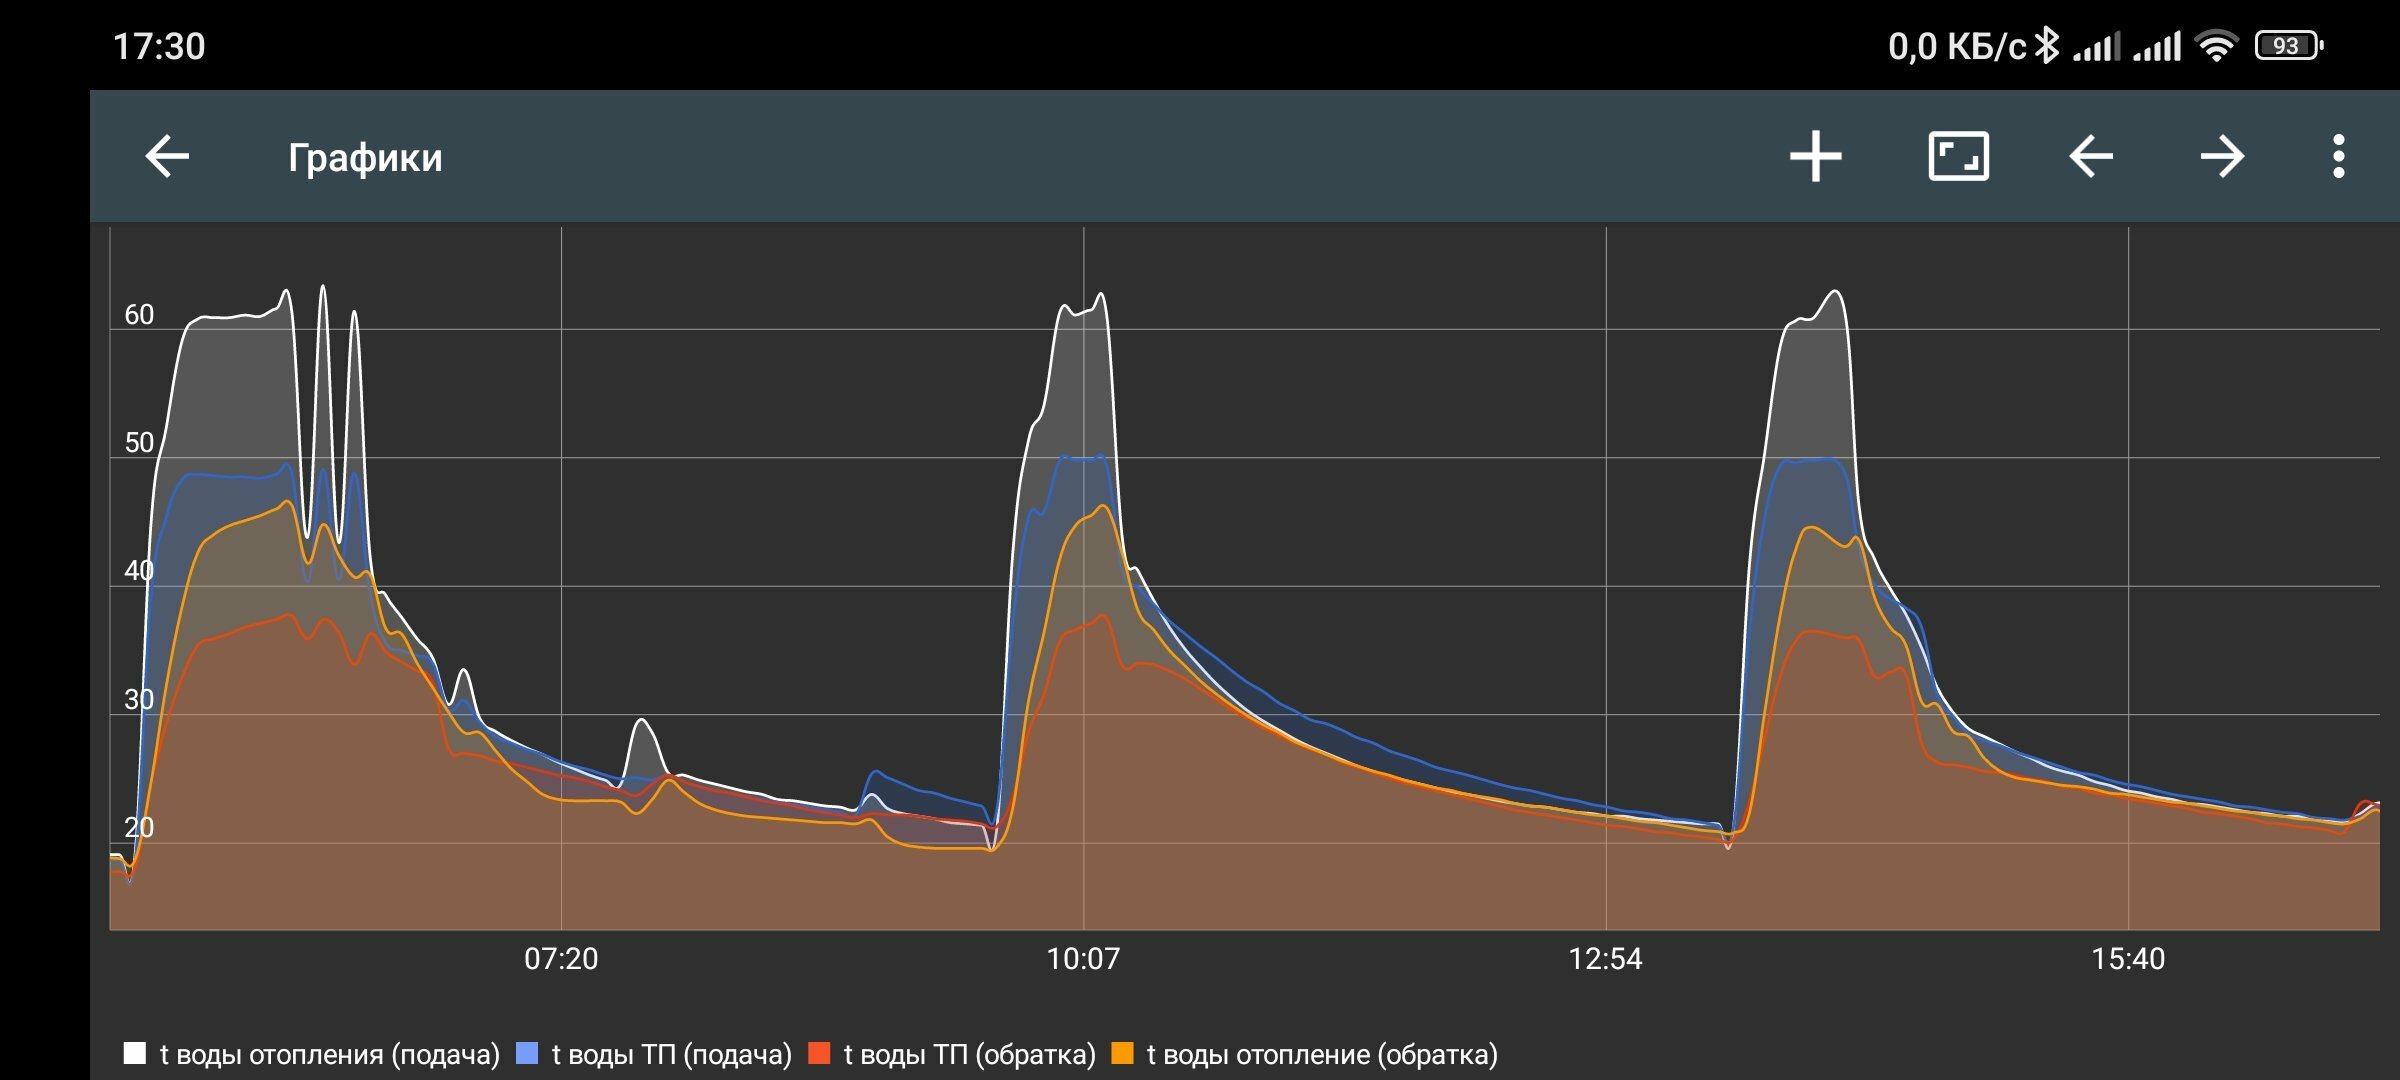
Task: Toggle fullscreen chart view icon
Action: pyautogui.click(x=1958, y=157)
